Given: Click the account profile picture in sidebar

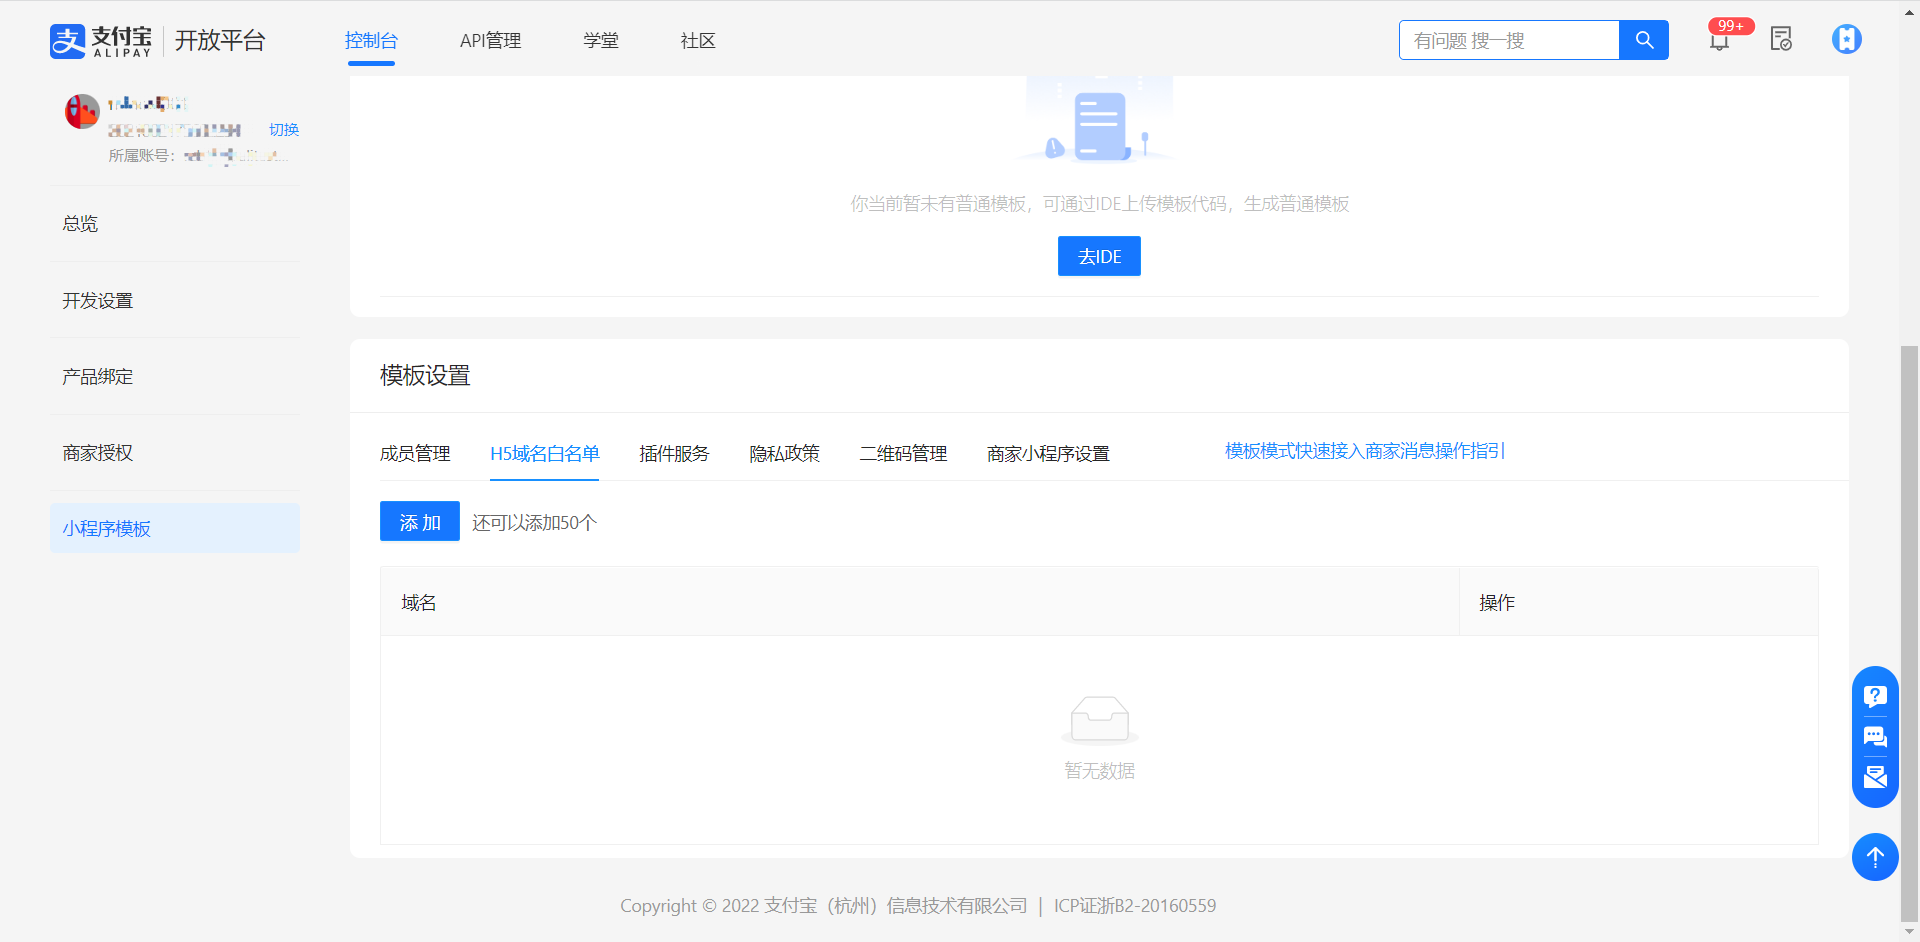Looking at the screenshot, I should pyautogui.click(x=82, y=112).
